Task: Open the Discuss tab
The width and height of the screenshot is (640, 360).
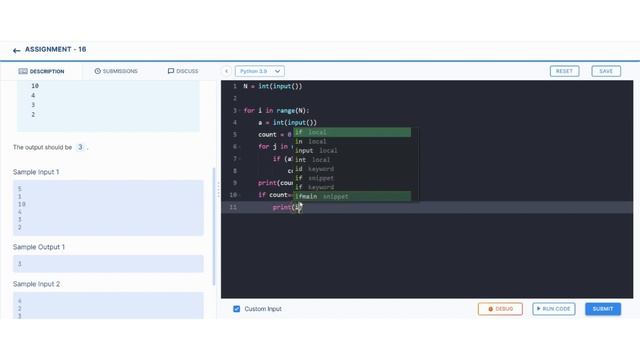Action: point(183,71)
